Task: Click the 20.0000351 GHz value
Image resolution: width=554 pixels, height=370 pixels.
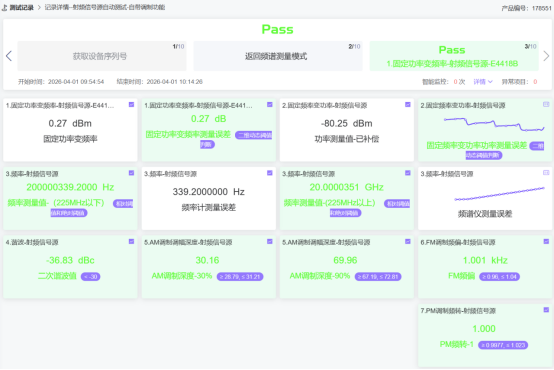Action: point(346,187)
